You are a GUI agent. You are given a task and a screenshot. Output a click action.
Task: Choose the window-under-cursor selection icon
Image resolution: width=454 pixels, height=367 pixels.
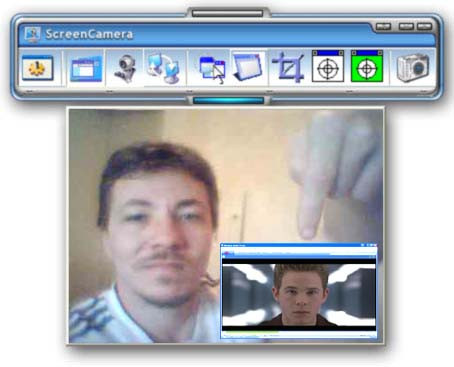pos(212,69)
